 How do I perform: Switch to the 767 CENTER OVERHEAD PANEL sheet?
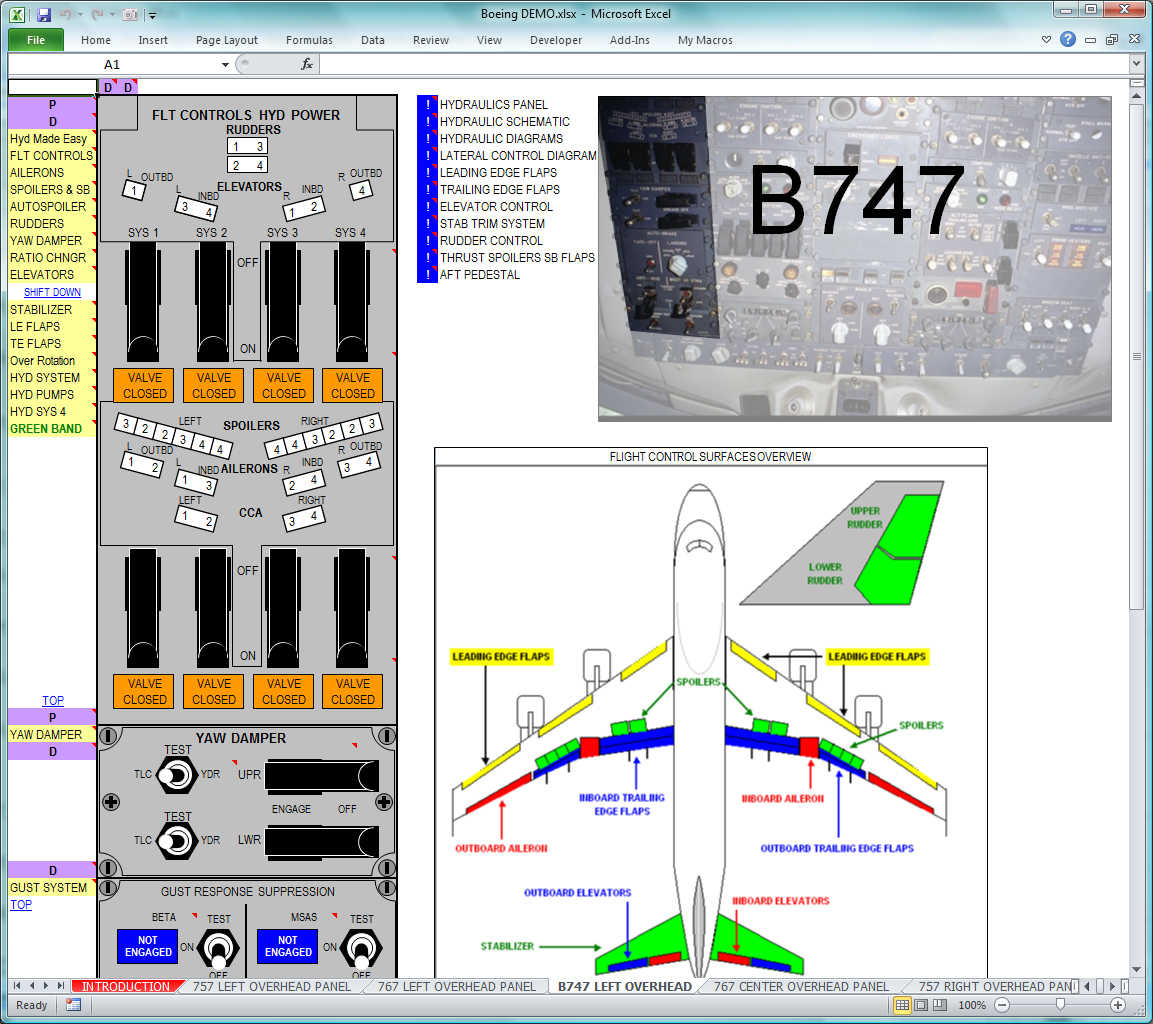(800, 986)
